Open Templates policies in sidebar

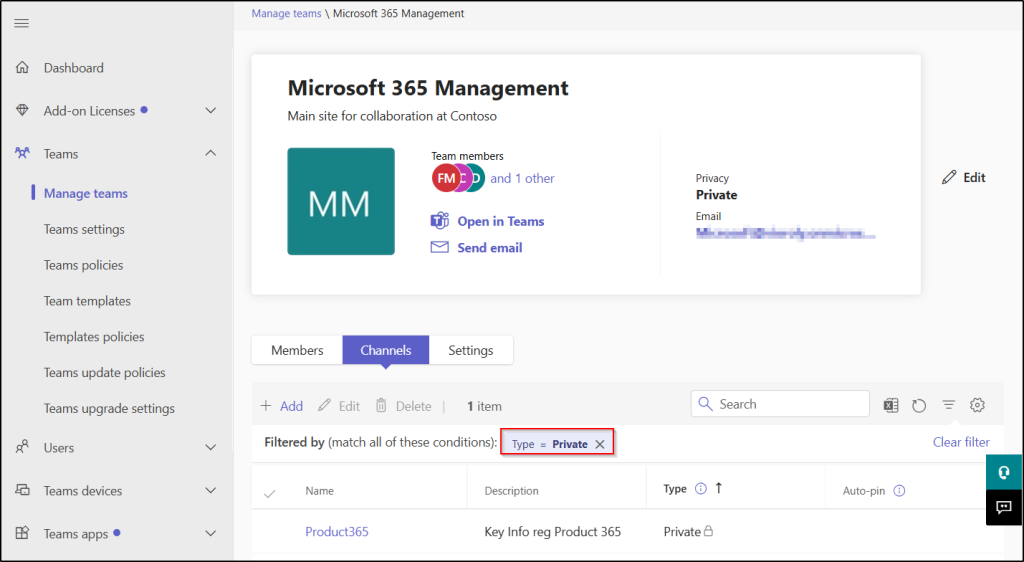(94, 337)
